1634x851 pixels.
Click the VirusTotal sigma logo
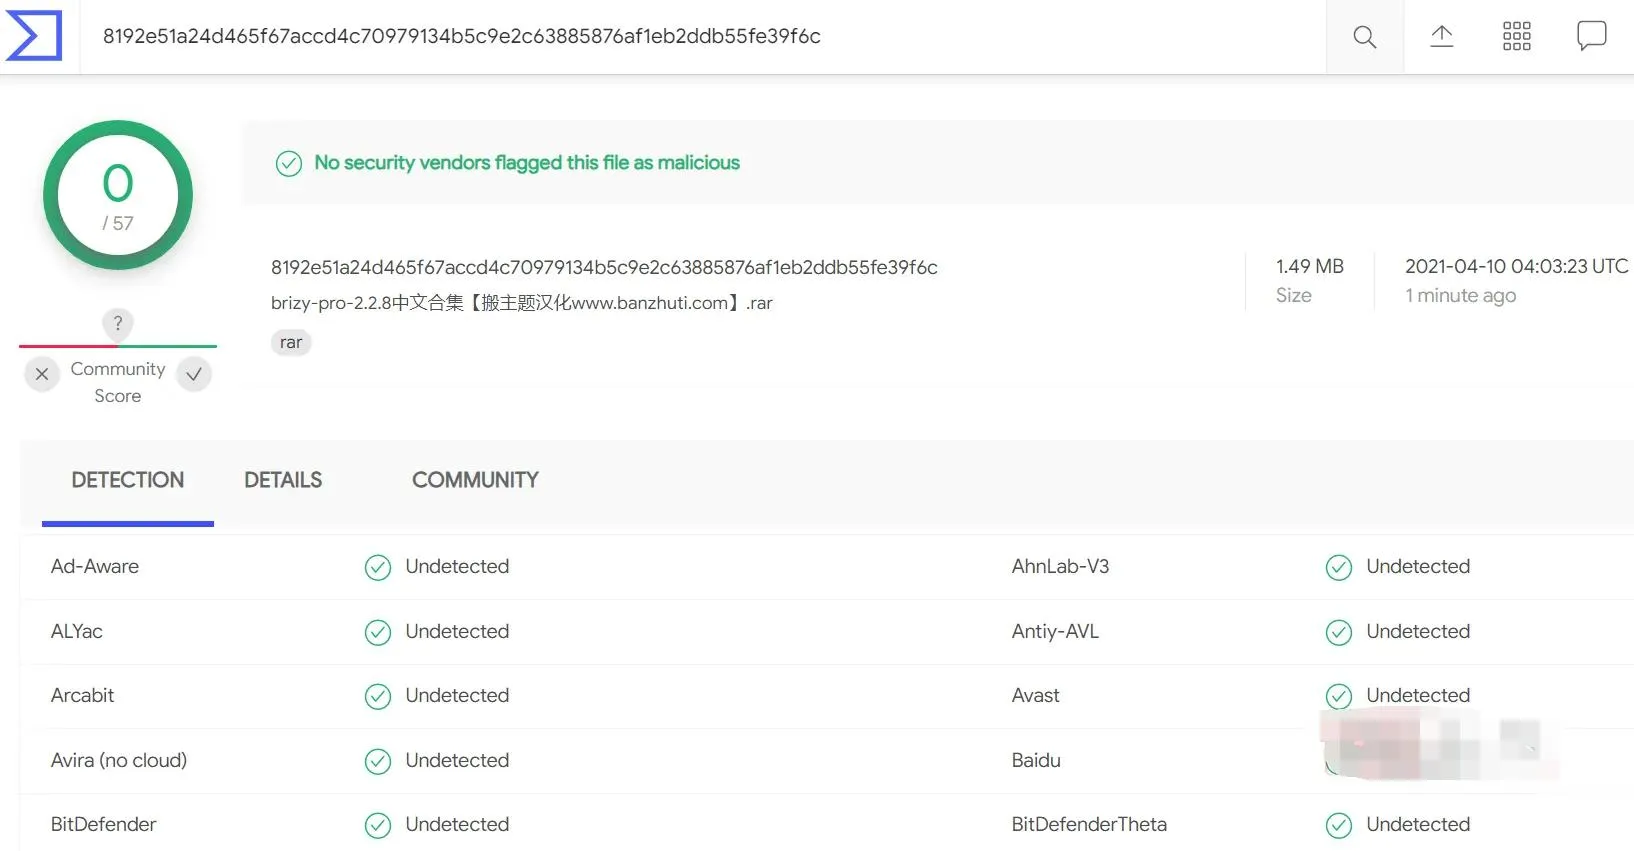34,36
